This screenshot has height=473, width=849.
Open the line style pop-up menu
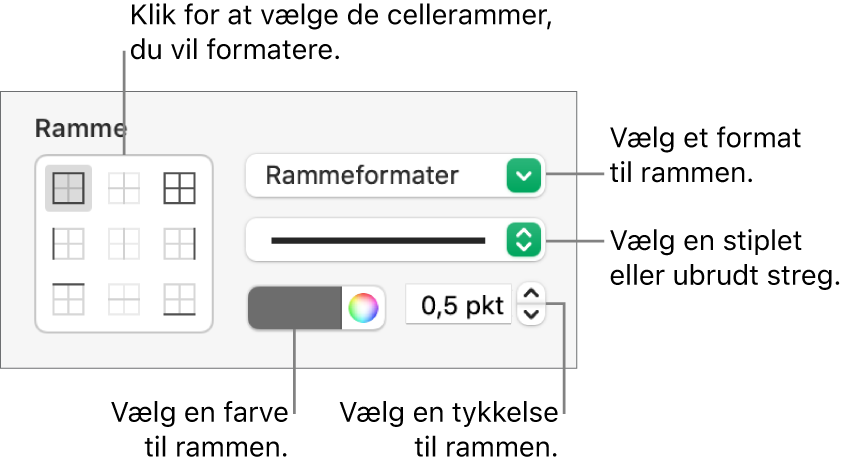tap(378, 240)
